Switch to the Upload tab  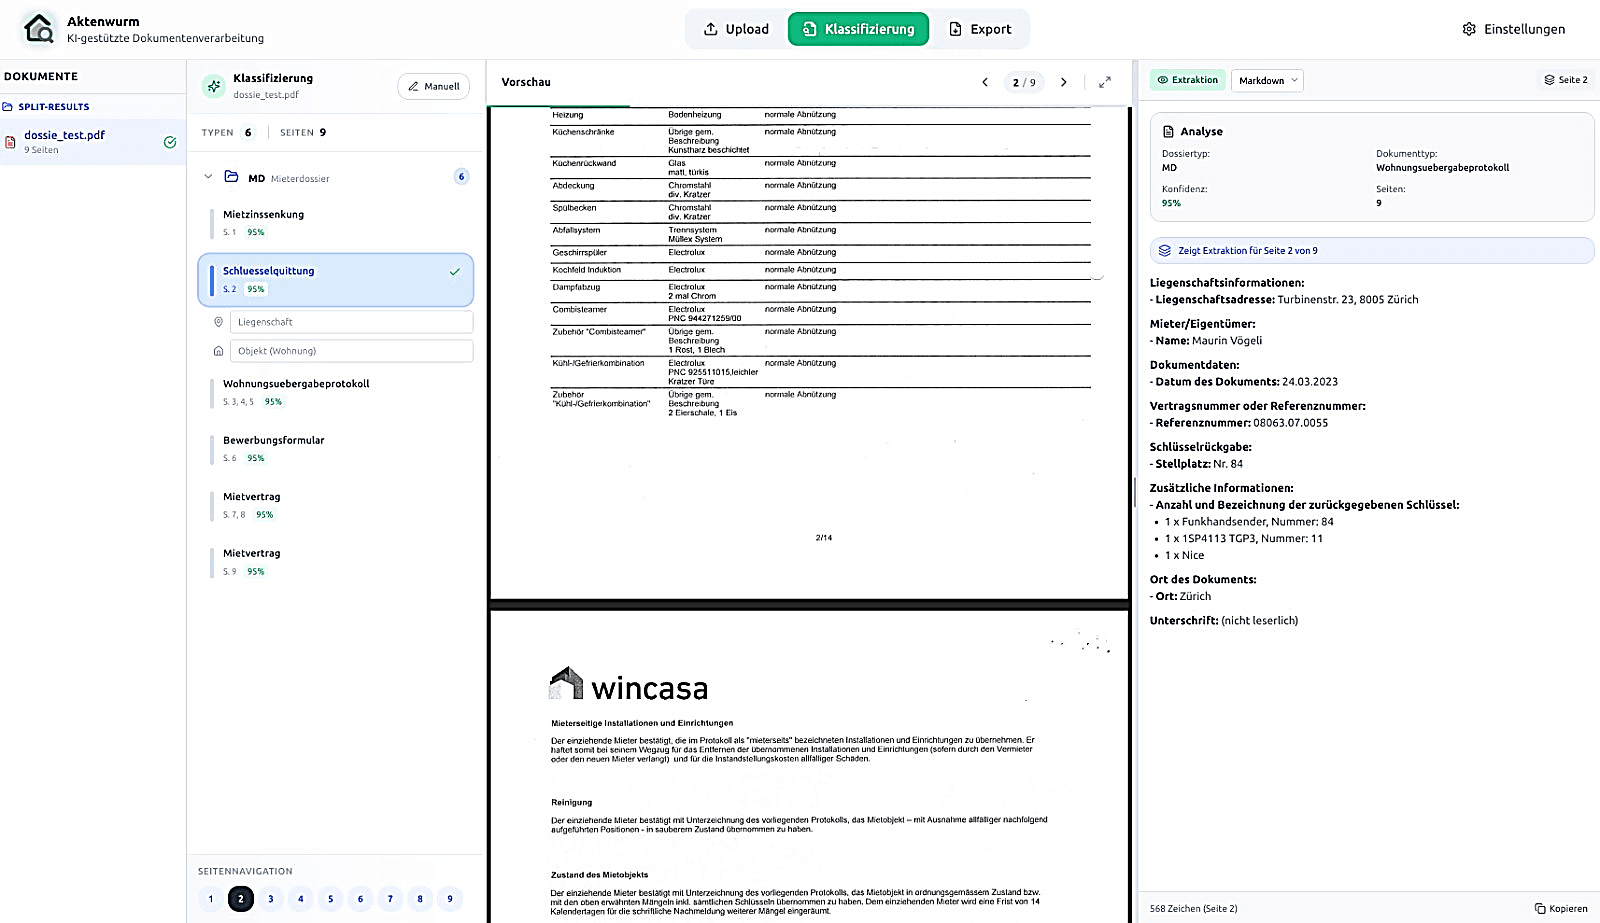[736, 29]
